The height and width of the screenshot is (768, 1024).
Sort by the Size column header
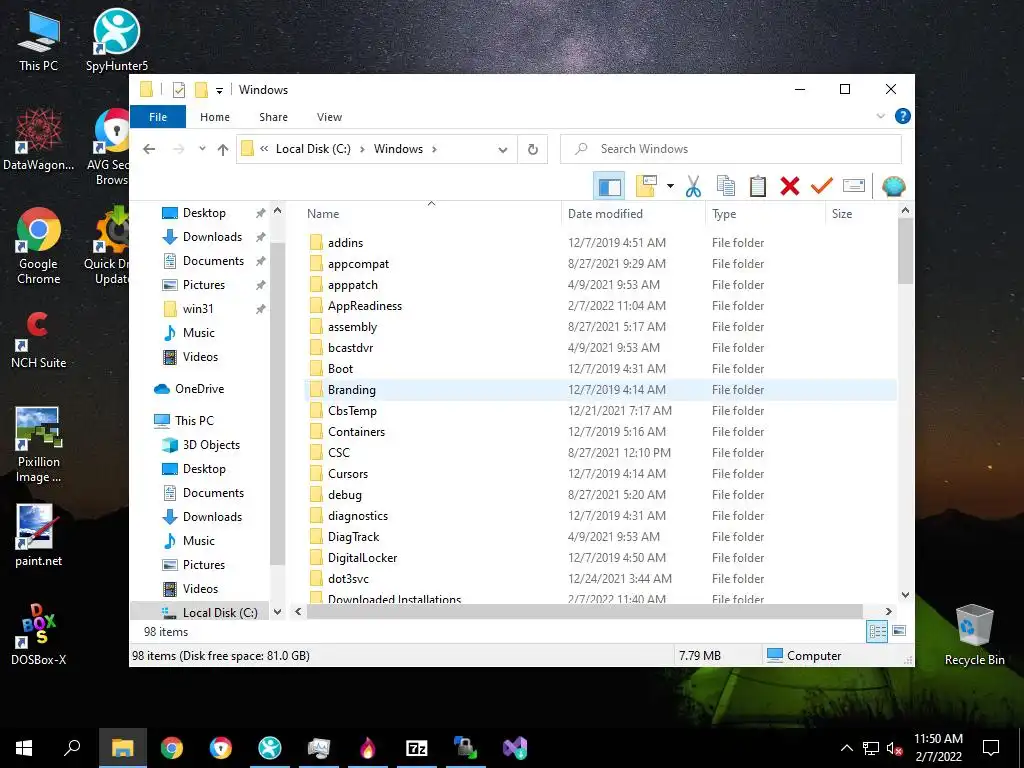tap(861, 214)
